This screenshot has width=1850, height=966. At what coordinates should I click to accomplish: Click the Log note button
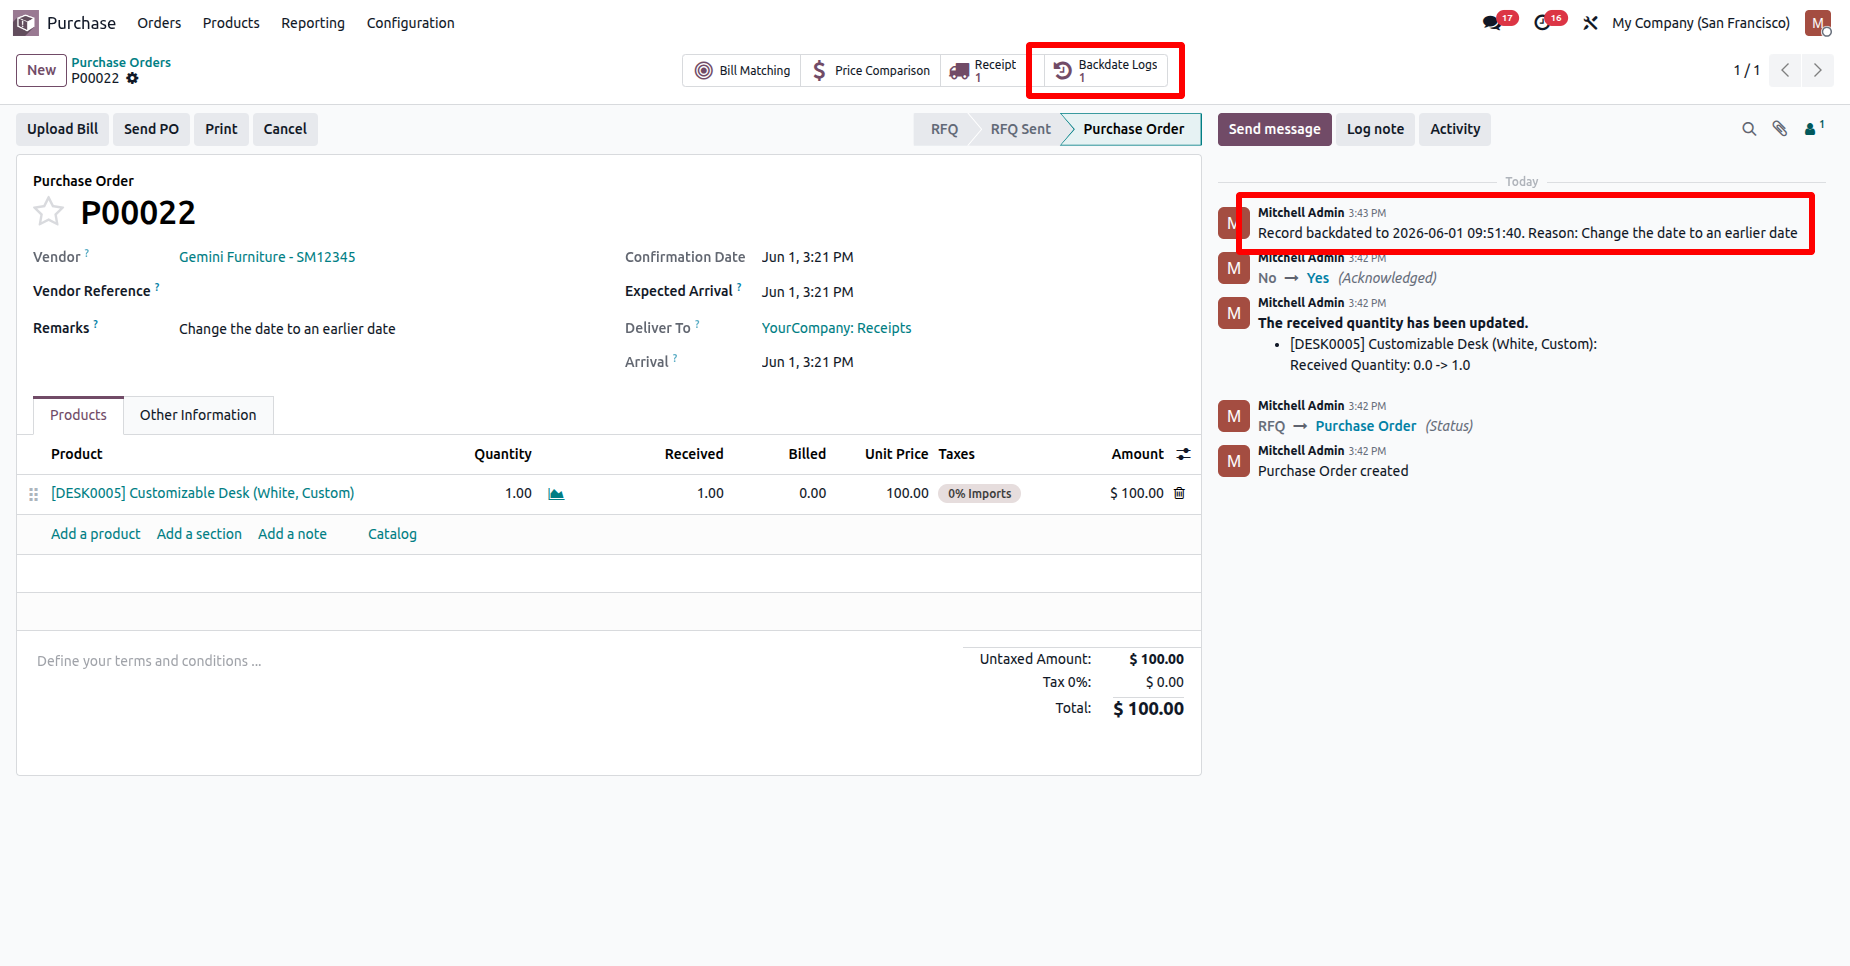[x=1375, y=129]
